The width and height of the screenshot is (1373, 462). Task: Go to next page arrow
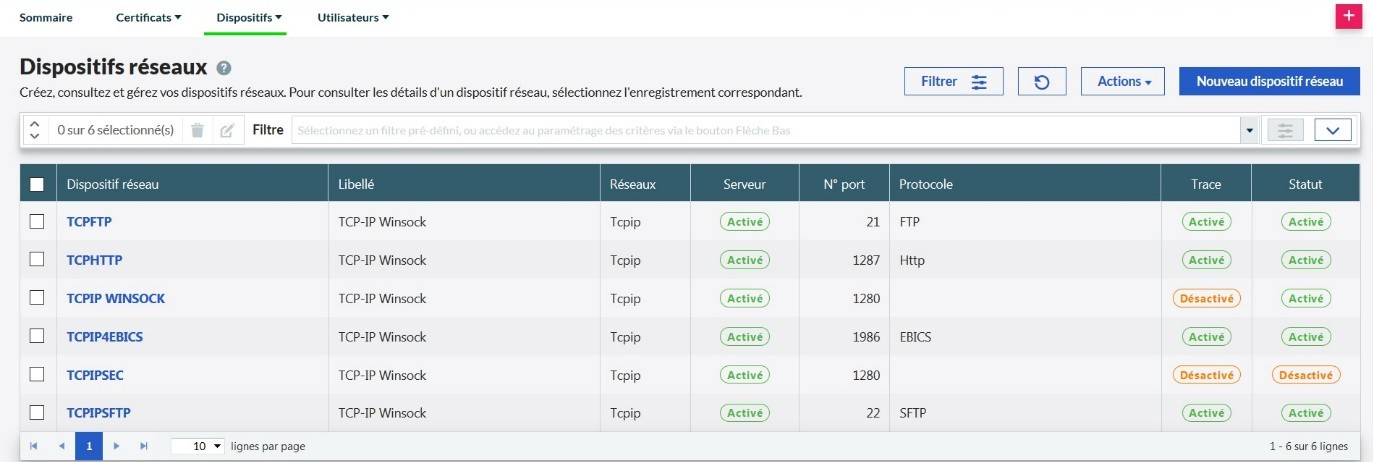117,446
